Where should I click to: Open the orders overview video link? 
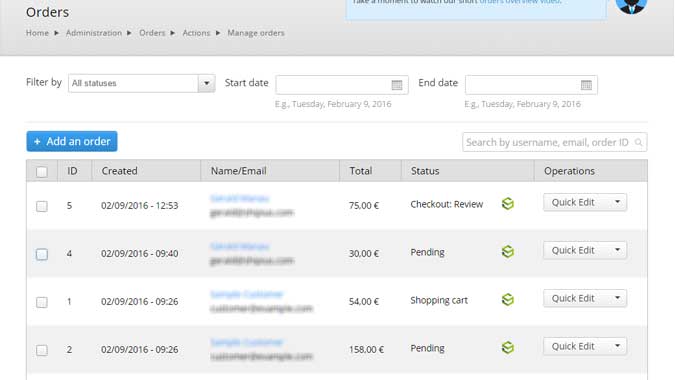tap(520, 2)
